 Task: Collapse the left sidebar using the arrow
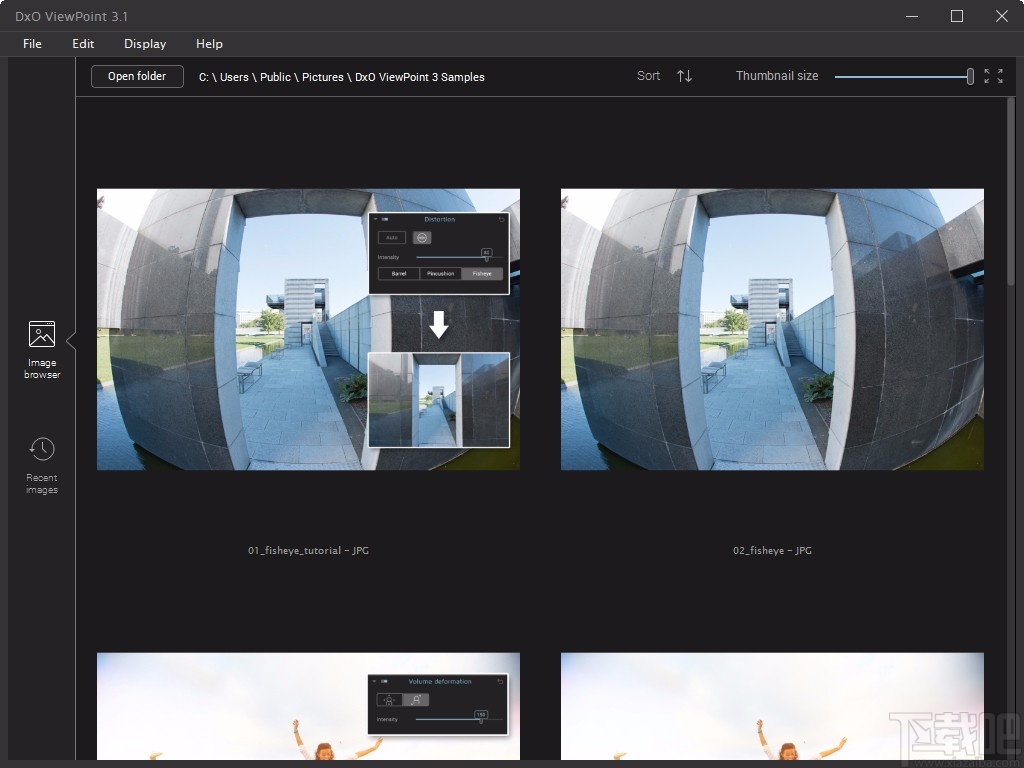pos(71,341)
